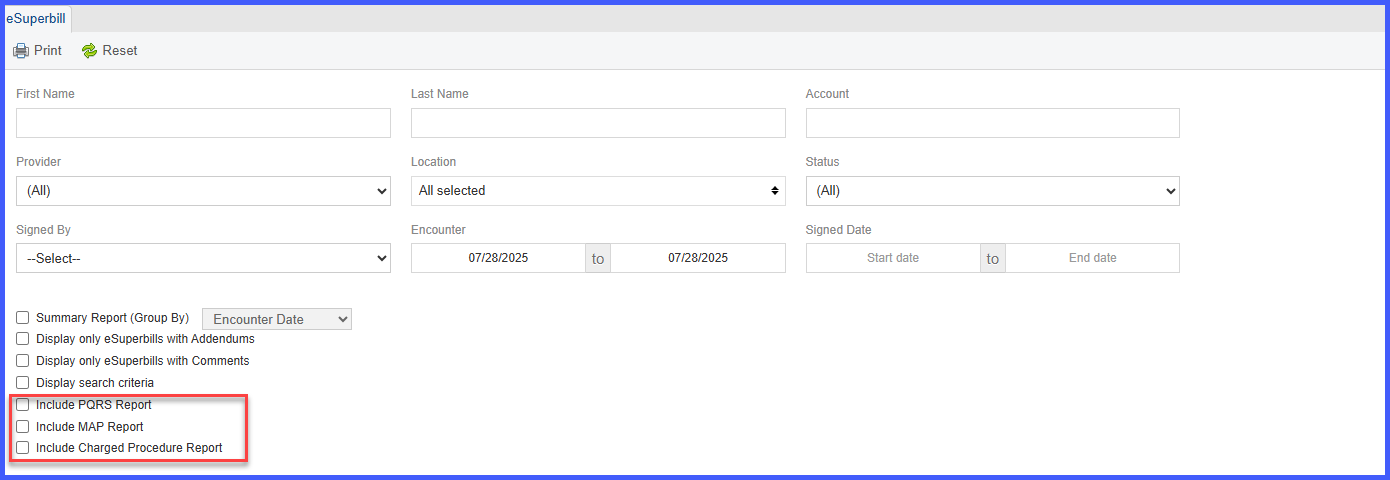Click the Signed By label

pos(43,230)
